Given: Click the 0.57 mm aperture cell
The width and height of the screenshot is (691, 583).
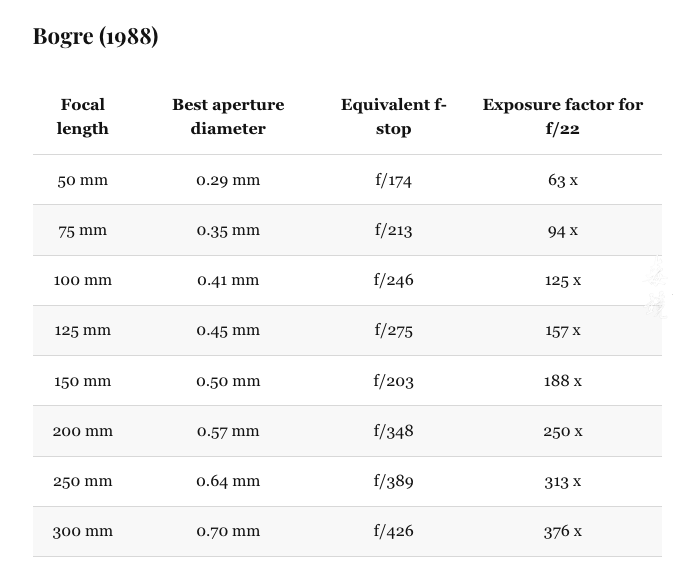Looking at the screenshot, I should 228,431.
